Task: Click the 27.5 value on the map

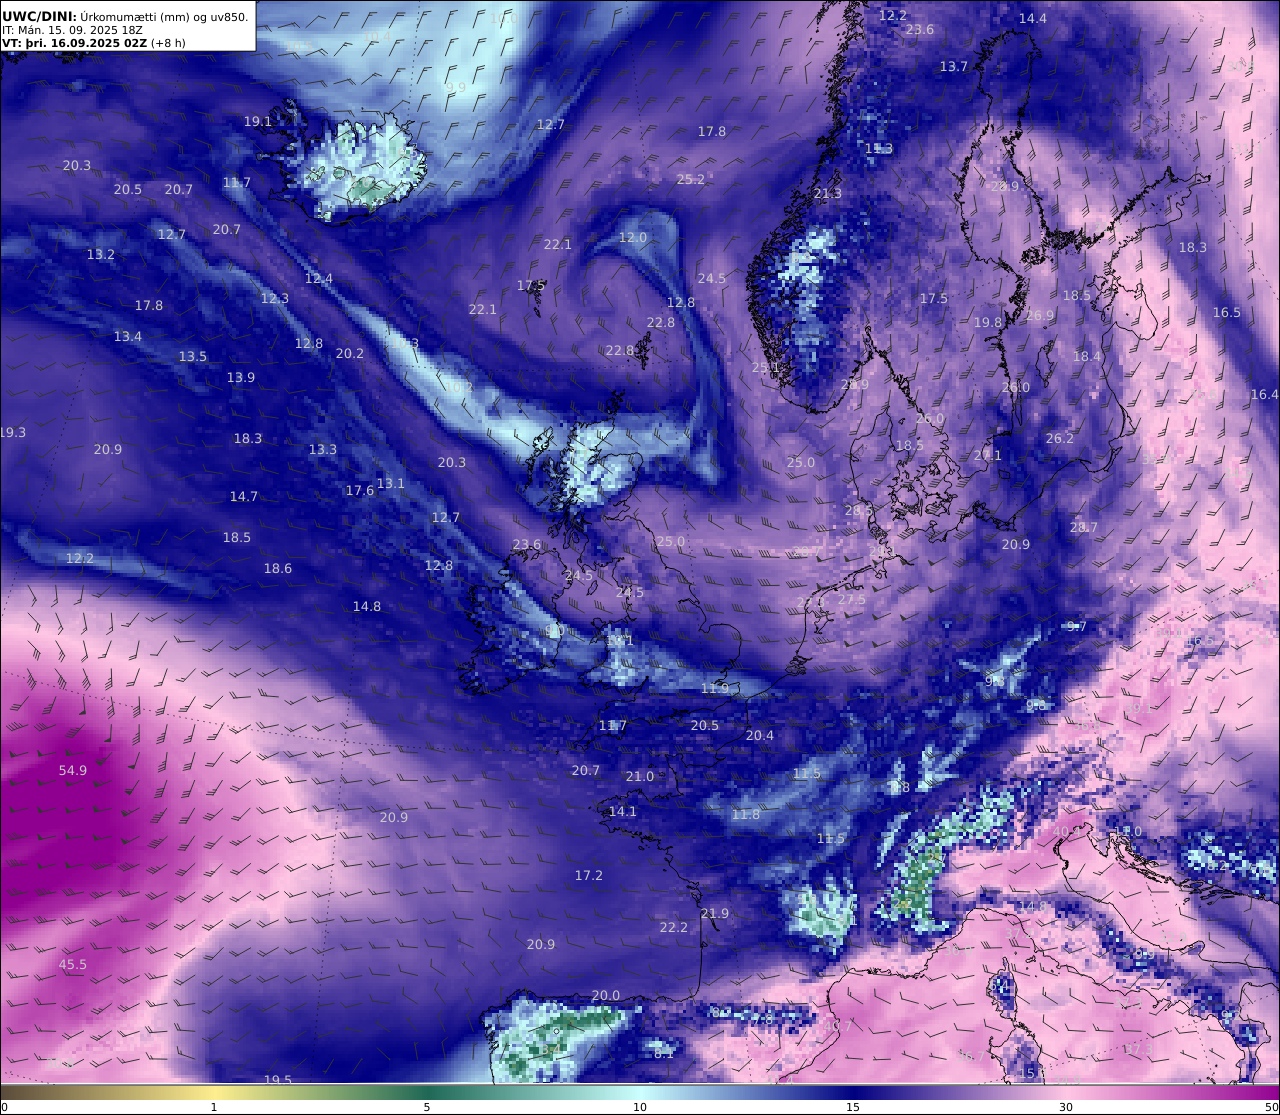Action: [x=852, y=599]
